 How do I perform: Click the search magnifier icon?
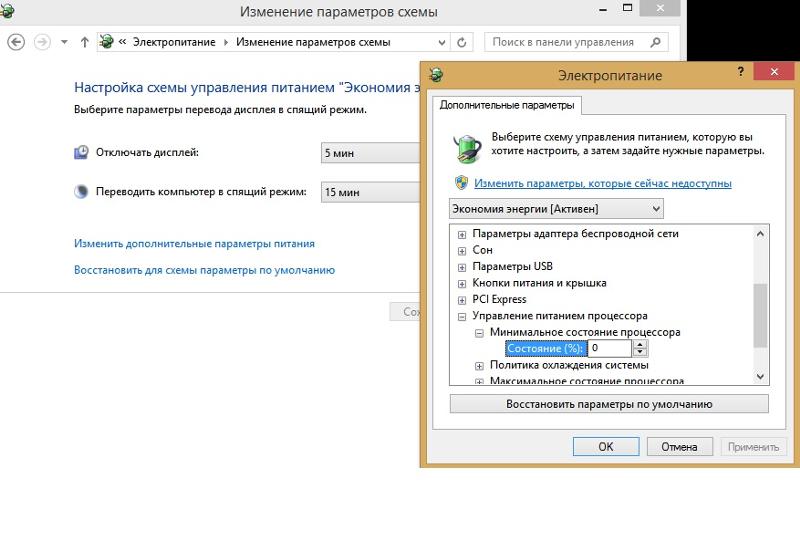pos(656,42)
